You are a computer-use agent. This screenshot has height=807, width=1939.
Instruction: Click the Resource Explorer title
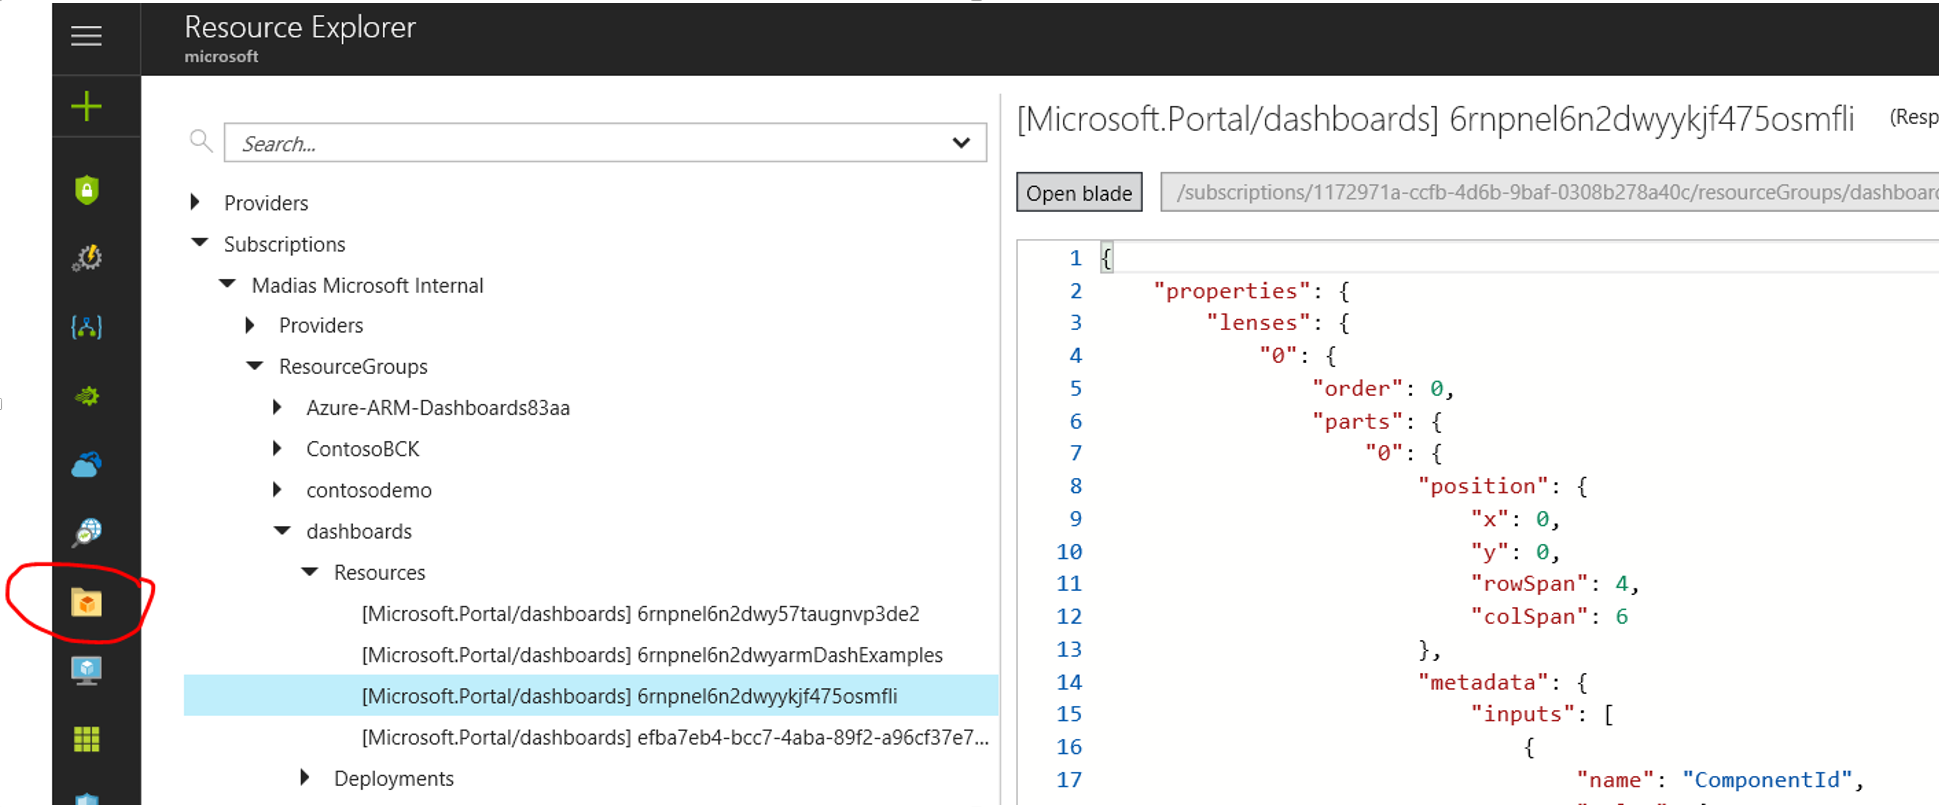tap(300, 28)
